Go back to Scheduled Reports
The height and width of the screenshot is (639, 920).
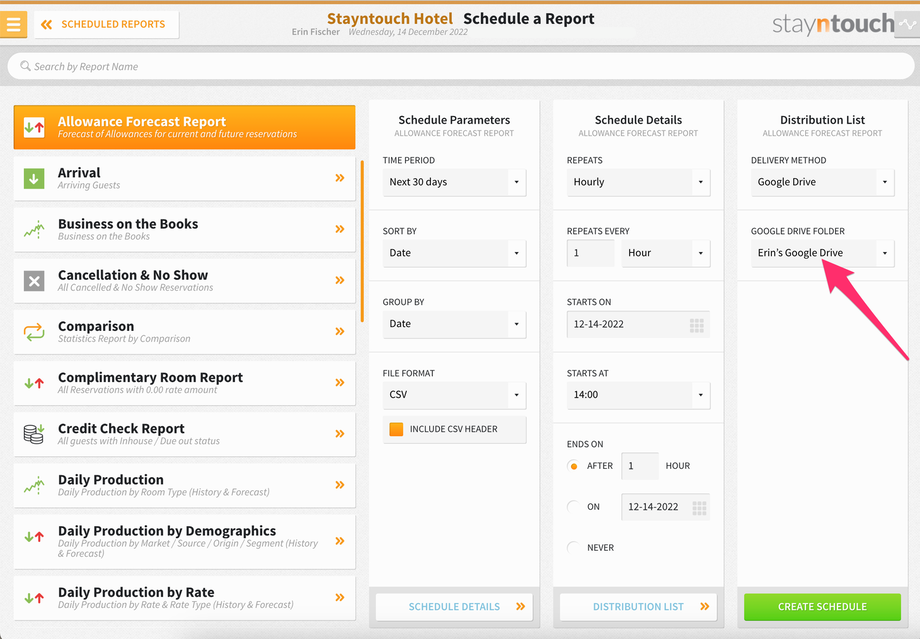point(106,24)
